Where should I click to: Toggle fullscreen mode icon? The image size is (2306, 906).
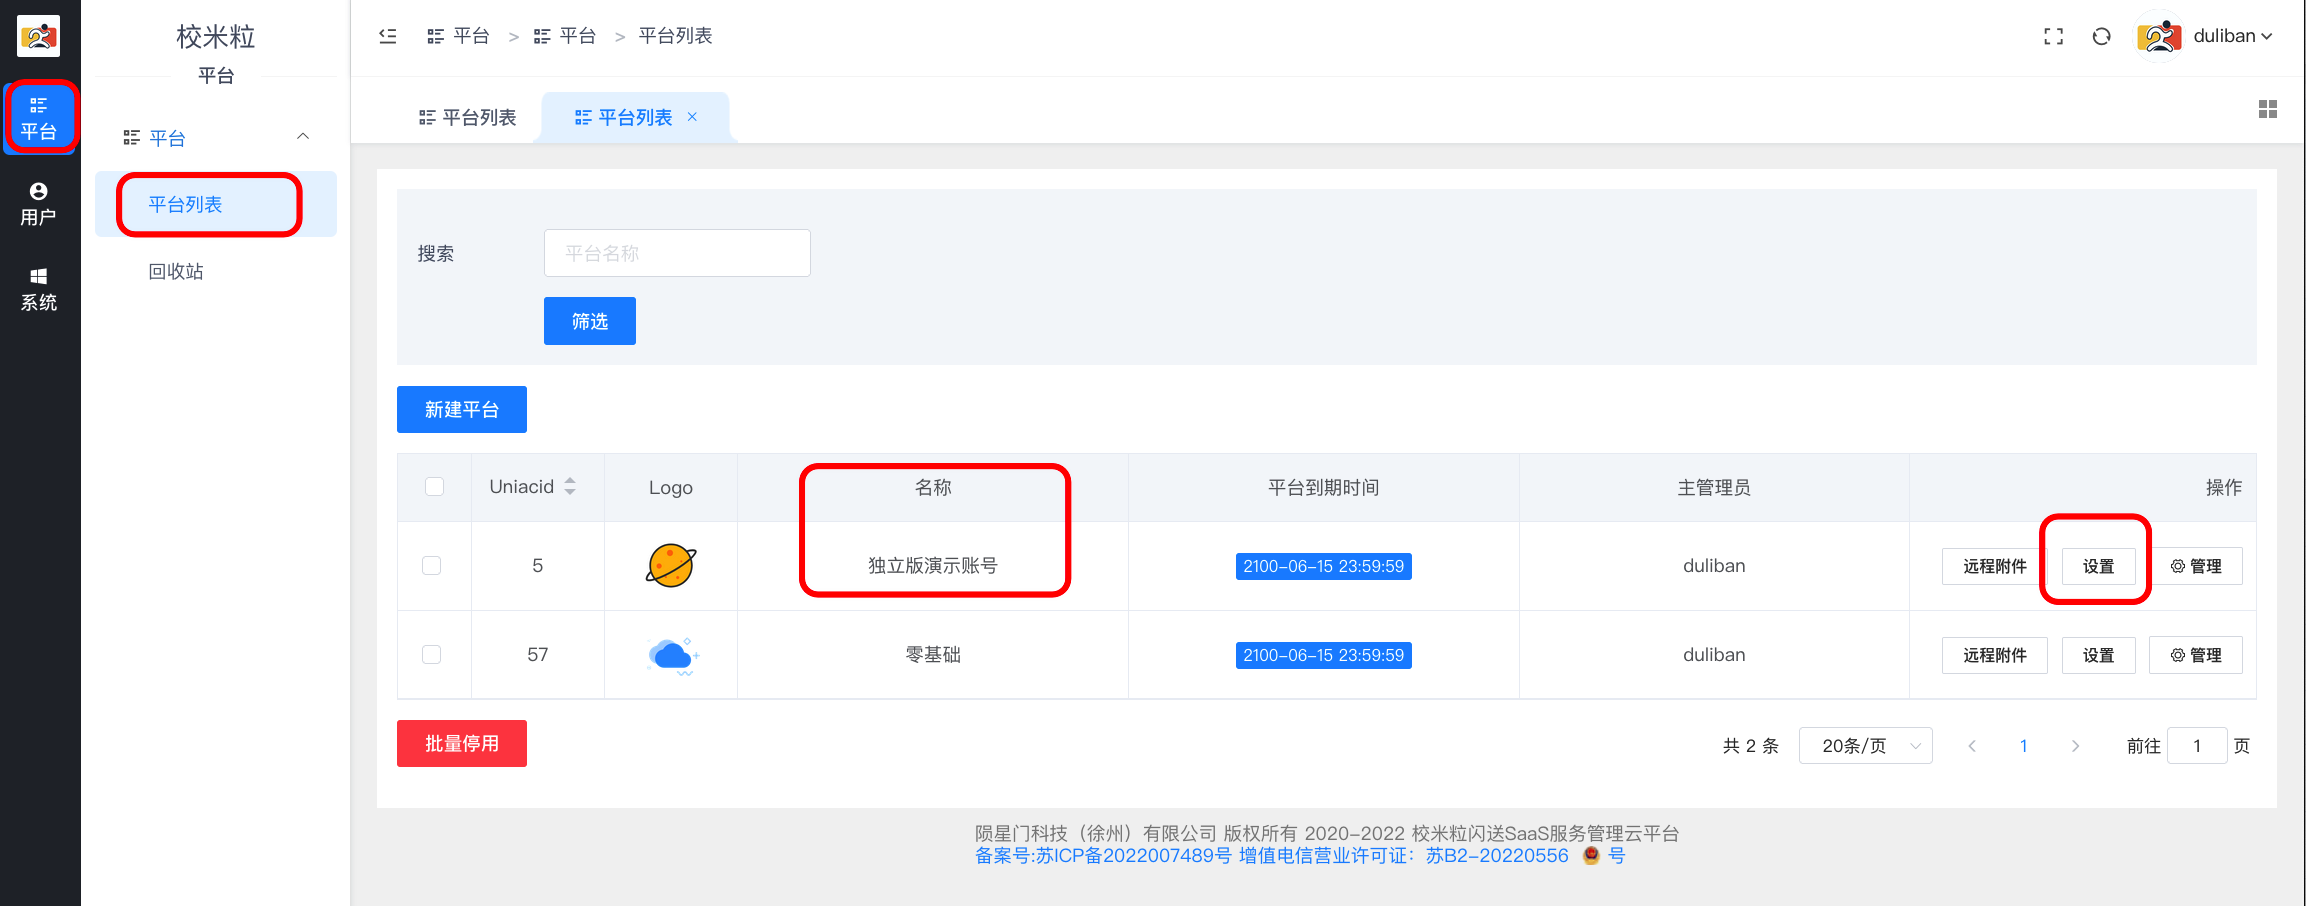click(2053, 36)
